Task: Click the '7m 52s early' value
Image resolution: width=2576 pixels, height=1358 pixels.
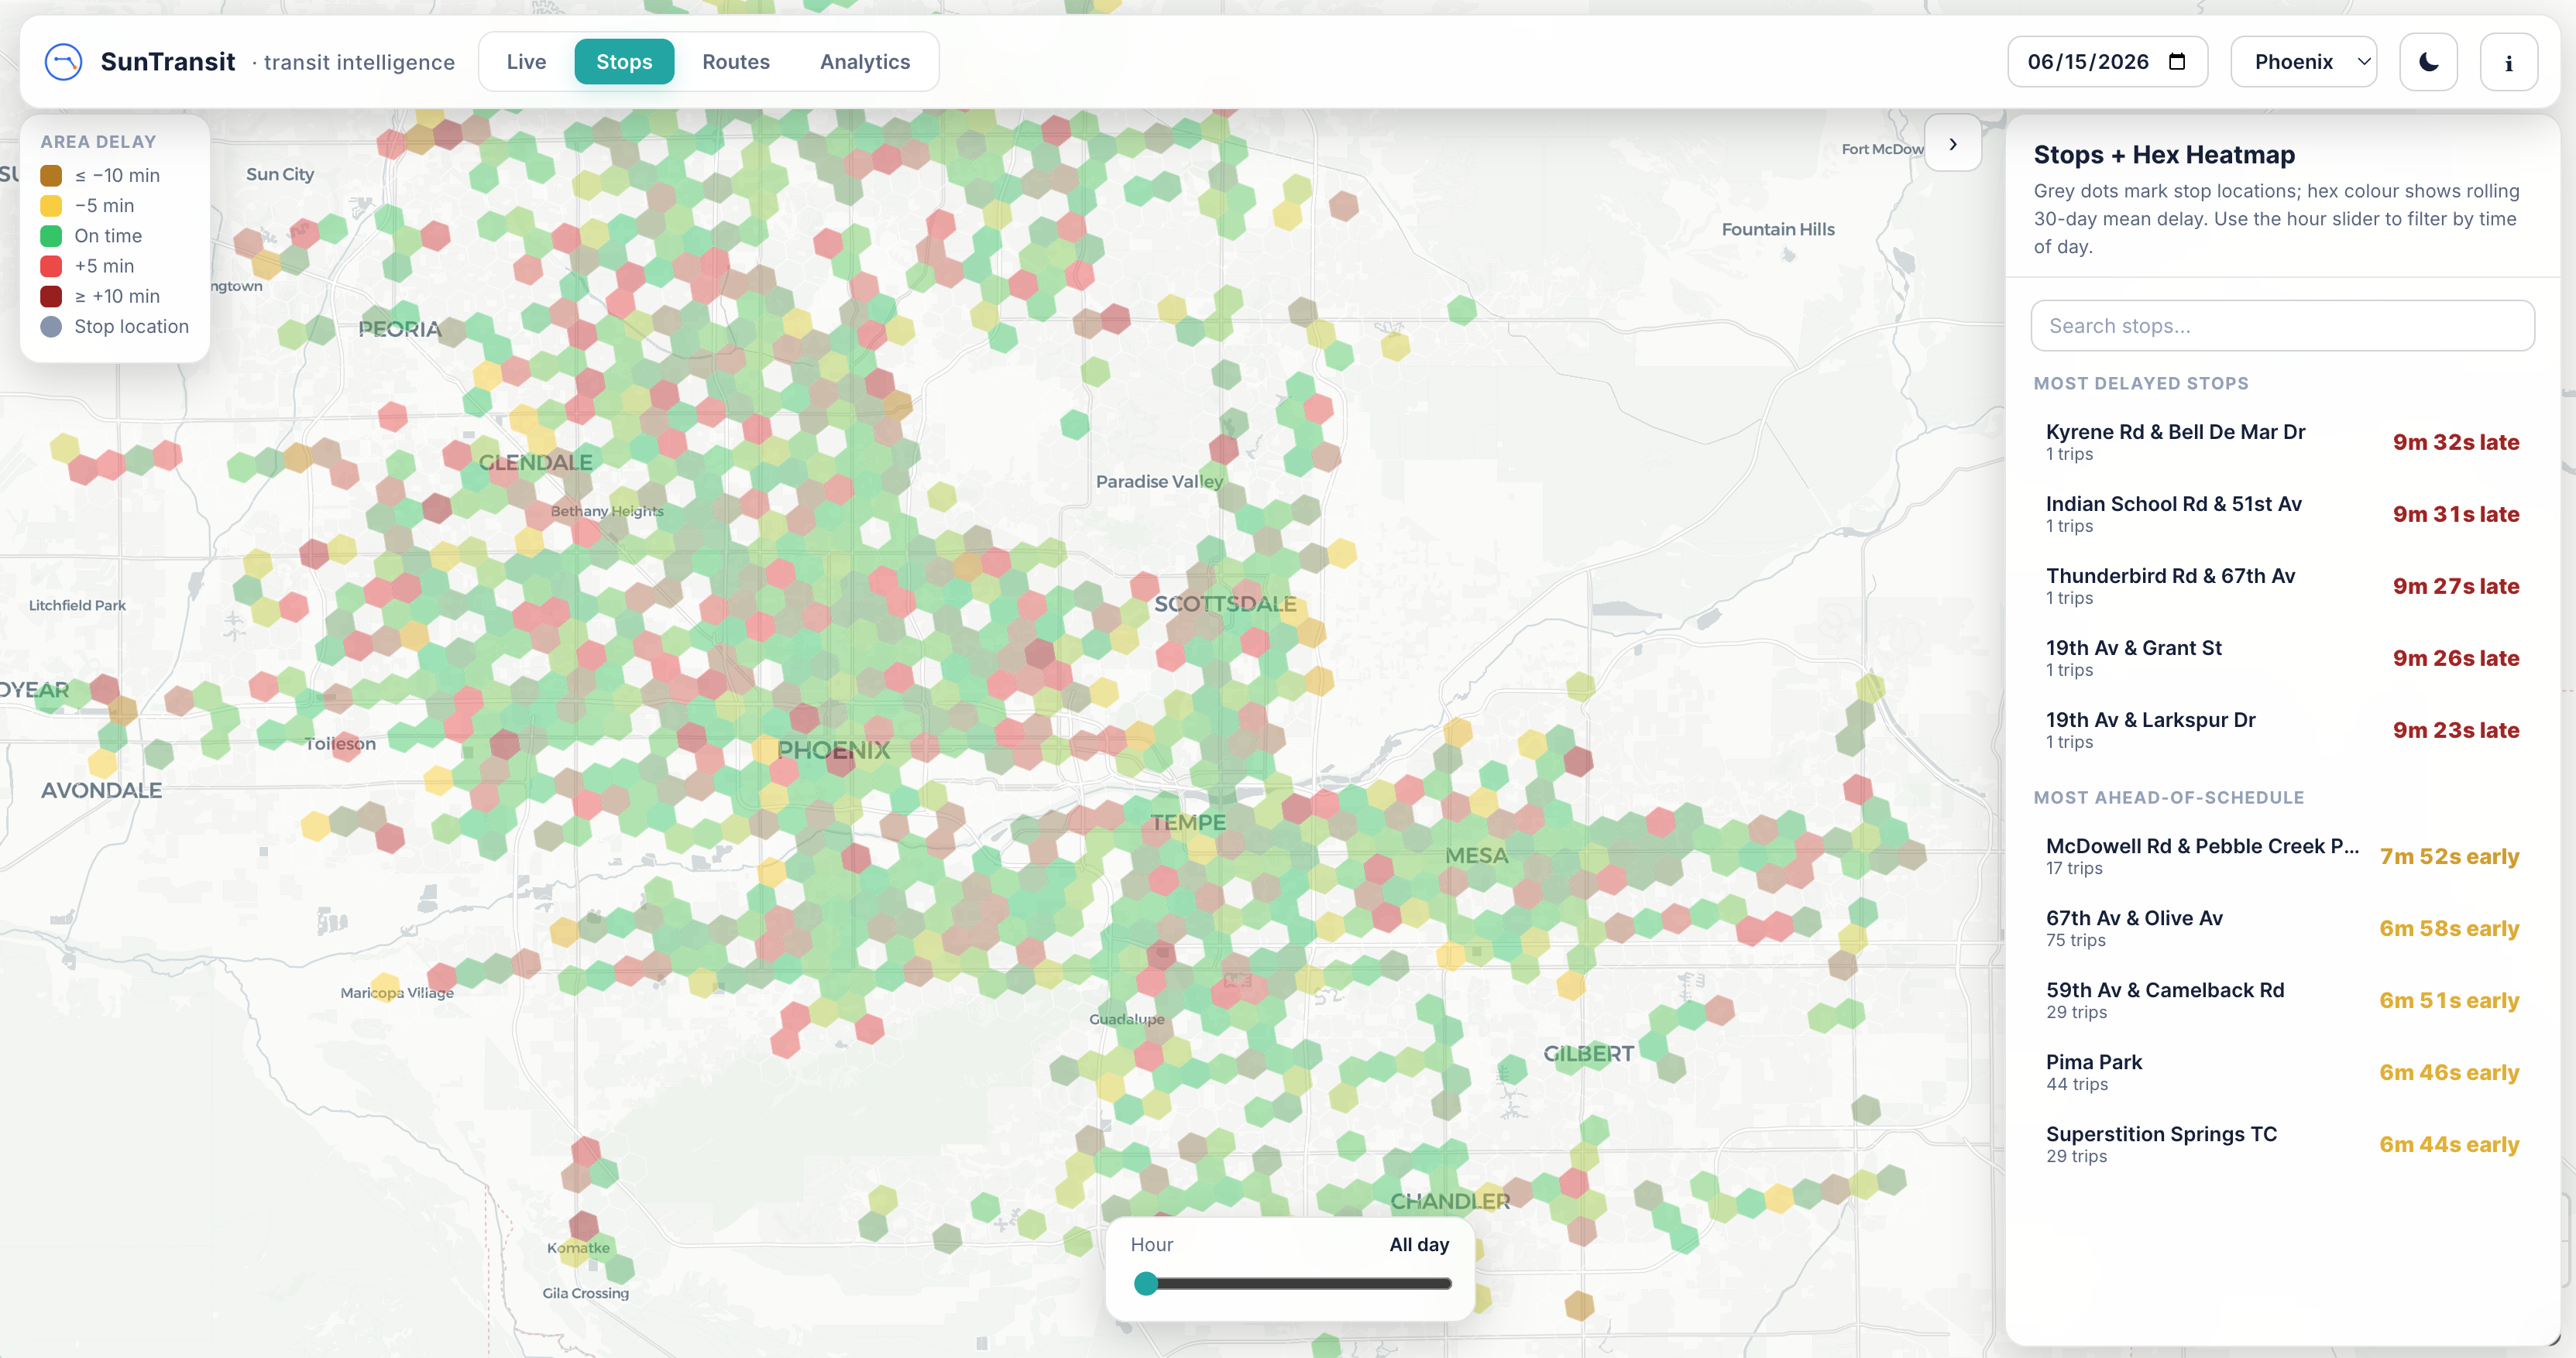Action: (x=2449, y=856)
